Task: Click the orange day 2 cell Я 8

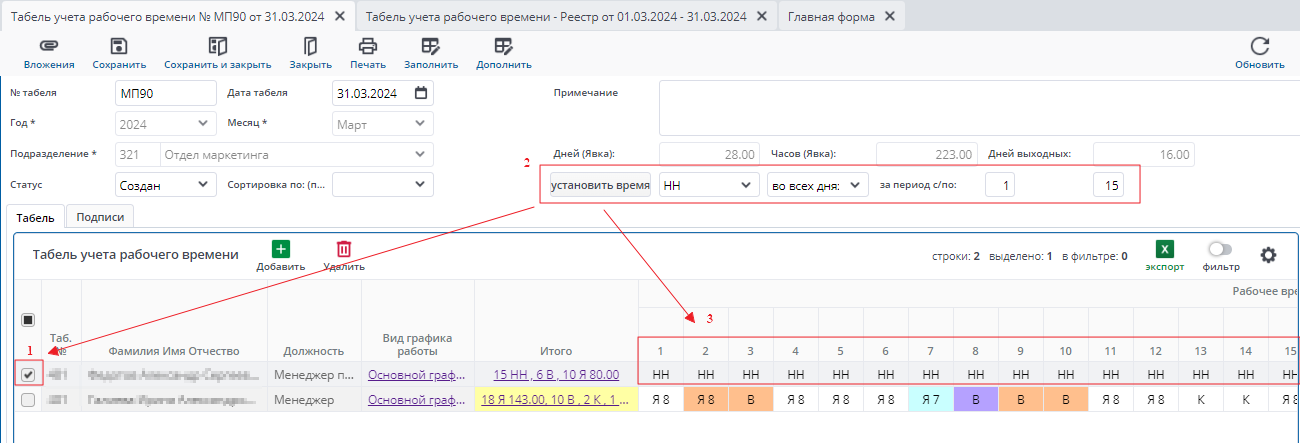Action: [706, 399]
